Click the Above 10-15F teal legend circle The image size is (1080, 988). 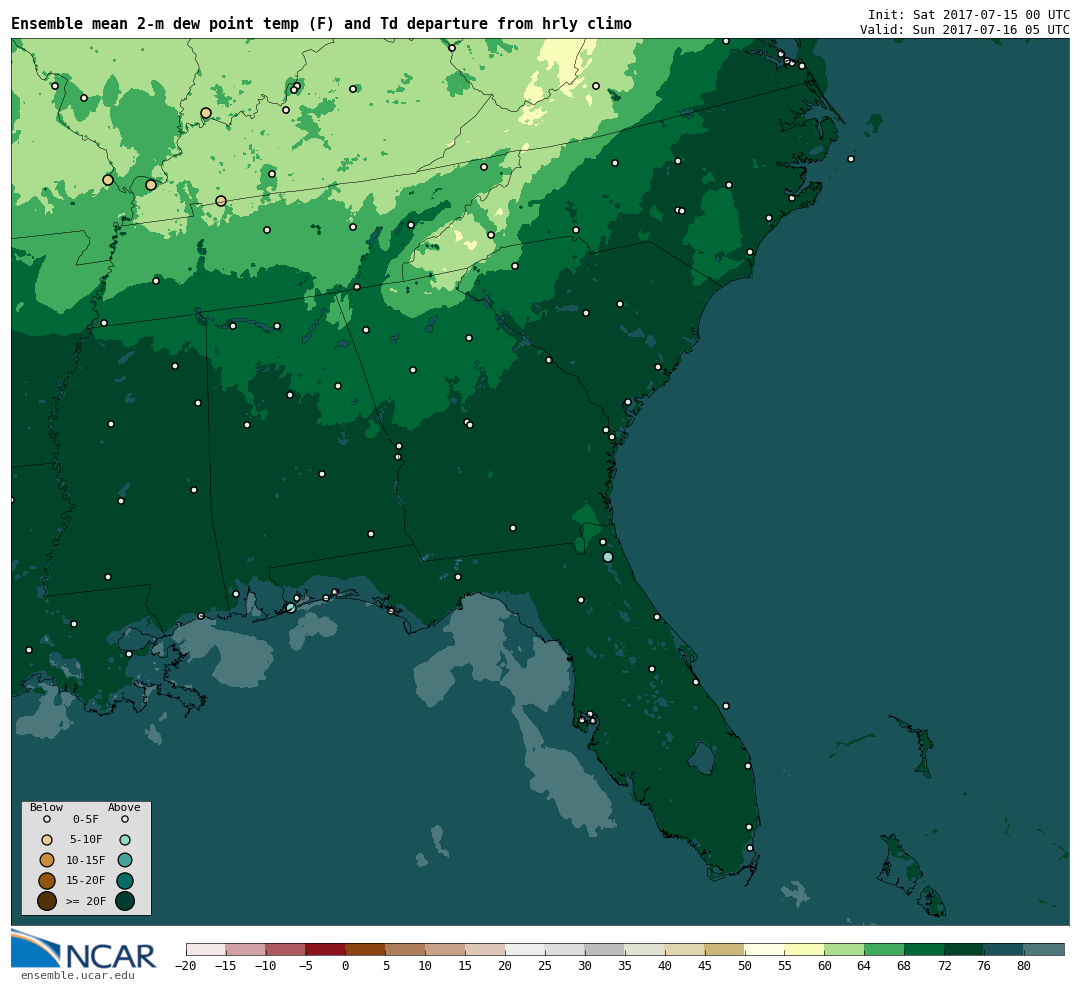point(125,860)
